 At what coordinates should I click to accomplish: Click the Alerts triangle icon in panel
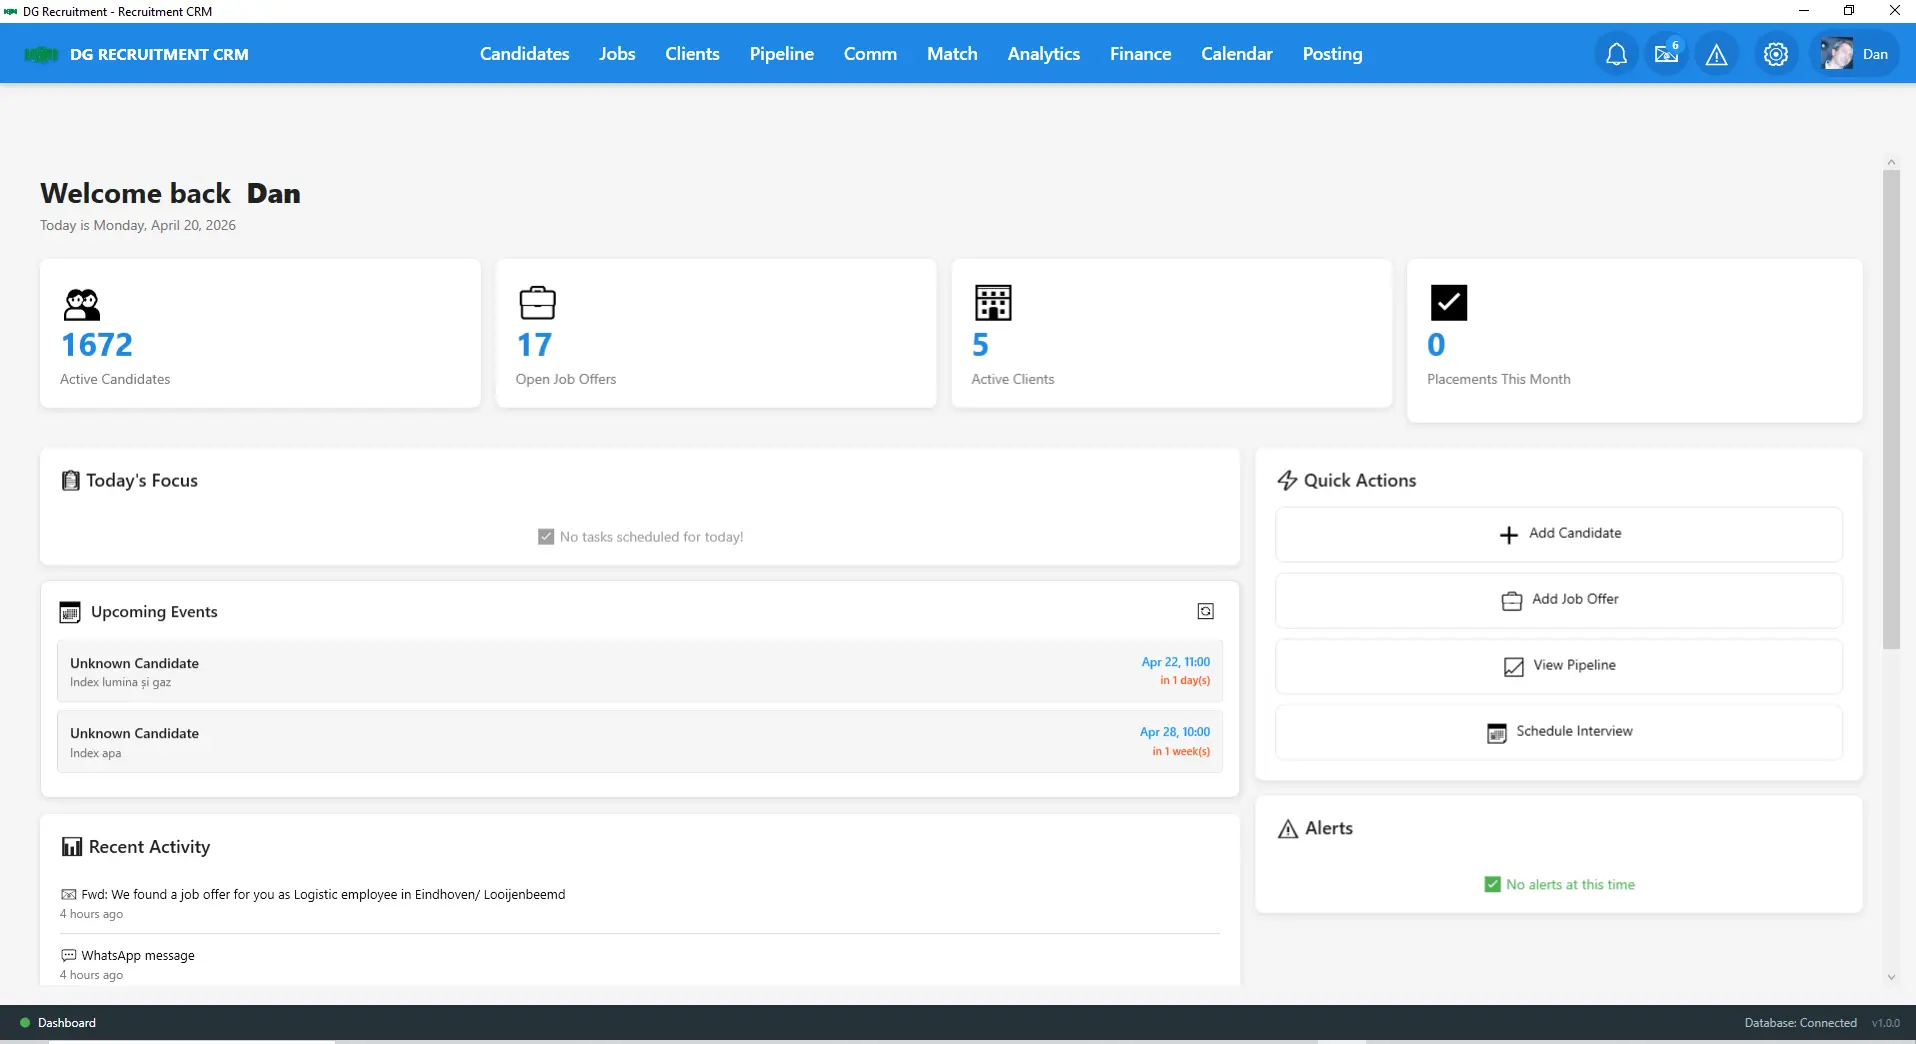tap(1288, 829)
